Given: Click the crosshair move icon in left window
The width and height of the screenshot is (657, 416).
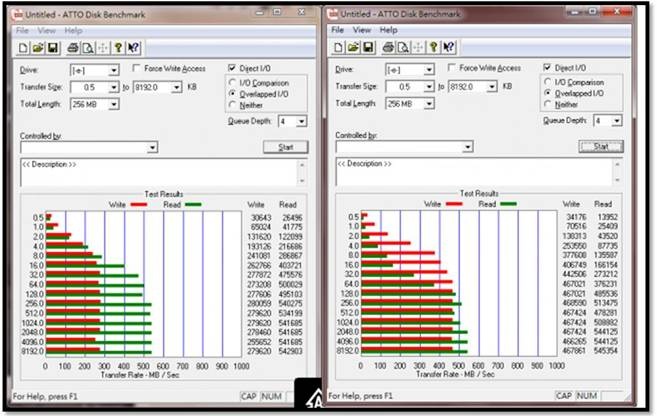Looking at the screenshot, I should 103,48.
